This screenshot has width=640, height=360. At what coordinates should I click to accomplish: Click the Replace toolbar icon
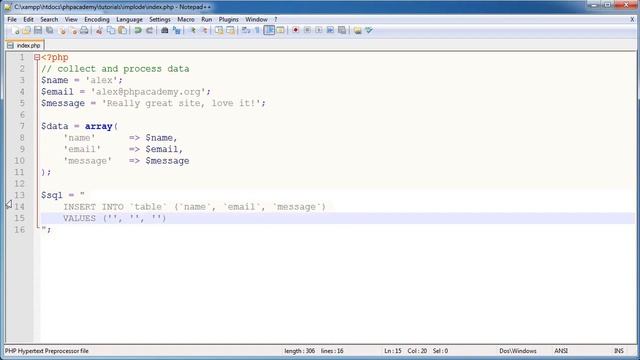pos(176,31)
